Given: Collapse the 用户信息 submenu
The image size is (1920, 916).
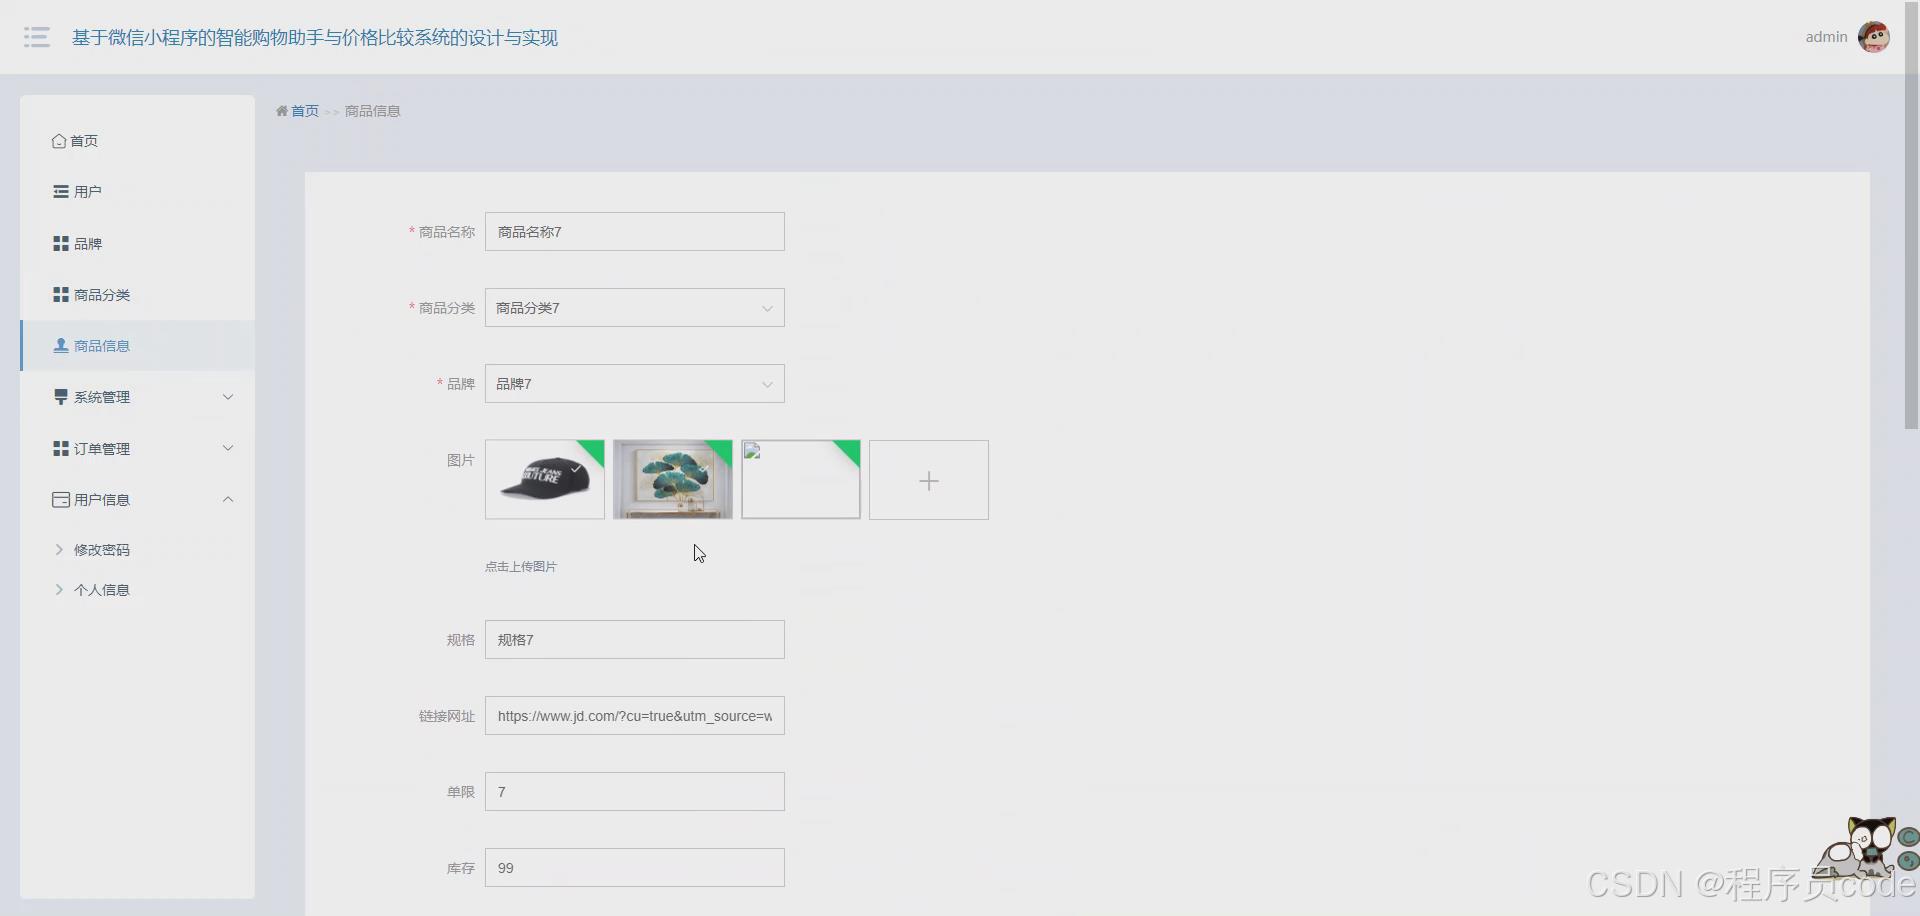Looking at the screenshot, I should [x=137, y=500].
